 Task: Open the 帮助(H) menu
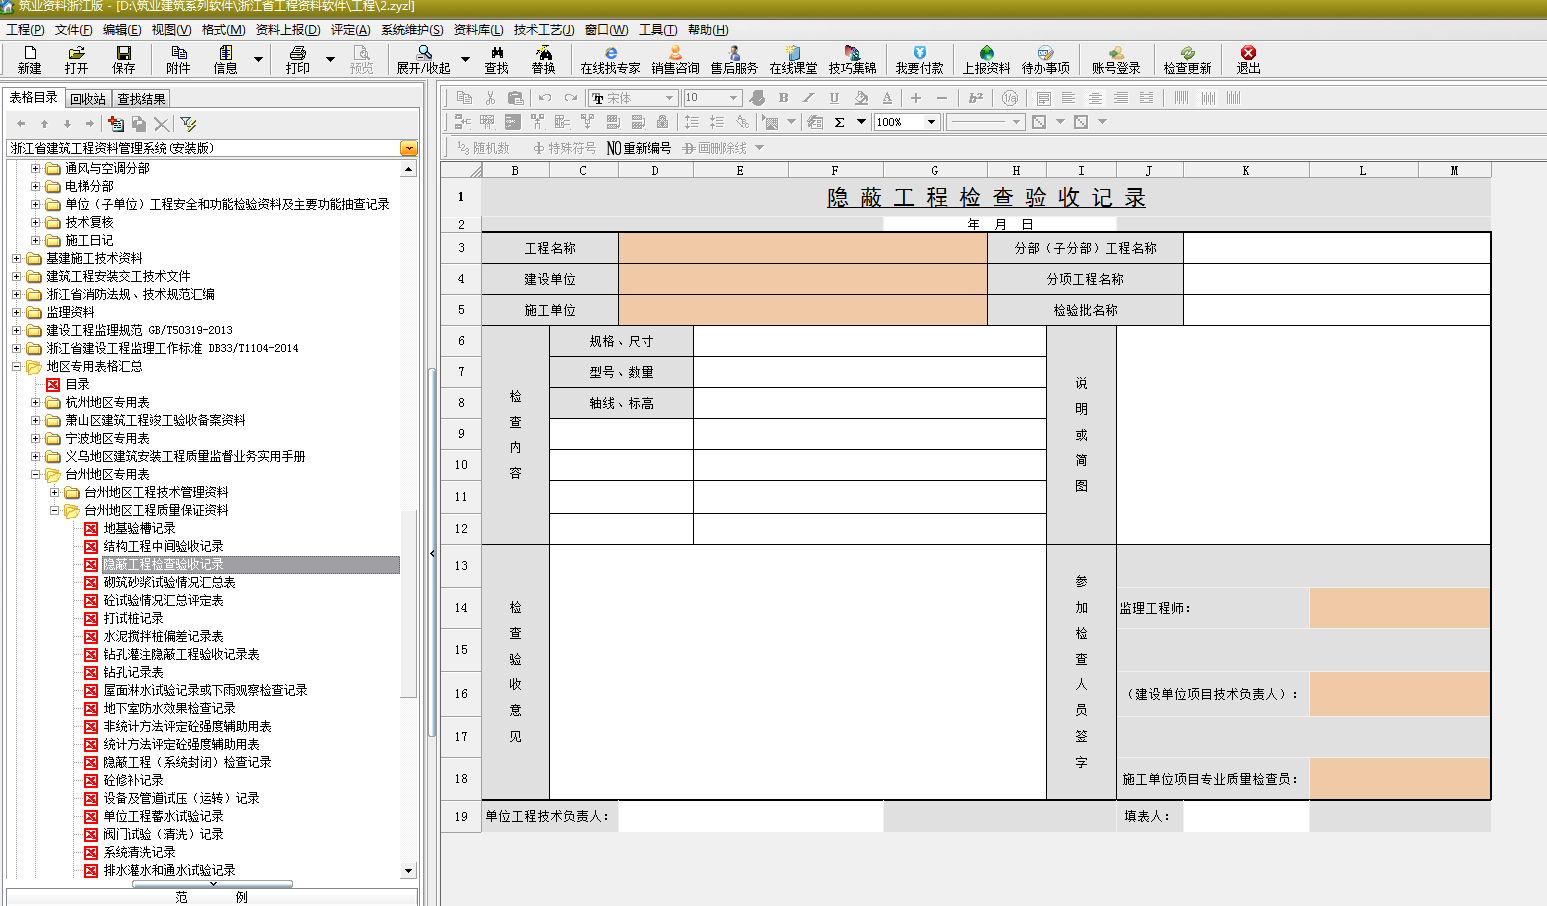(708, 30)
